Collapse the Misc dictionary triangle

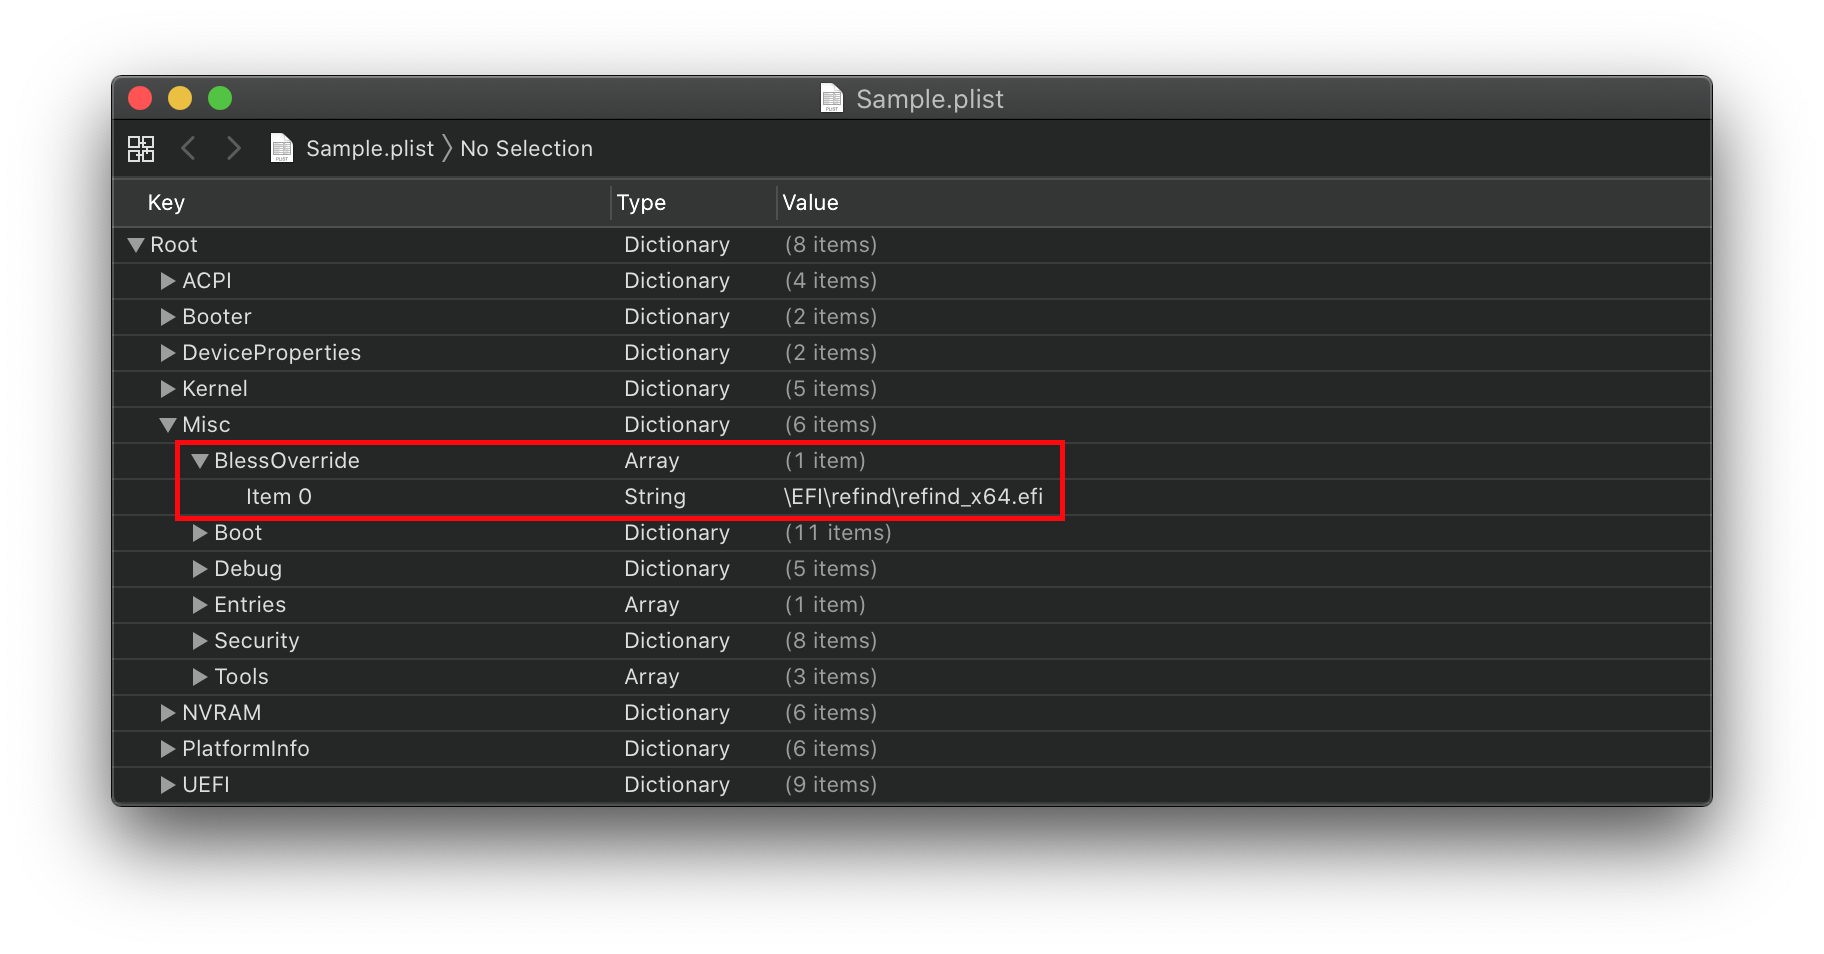(x=168, y=425)
